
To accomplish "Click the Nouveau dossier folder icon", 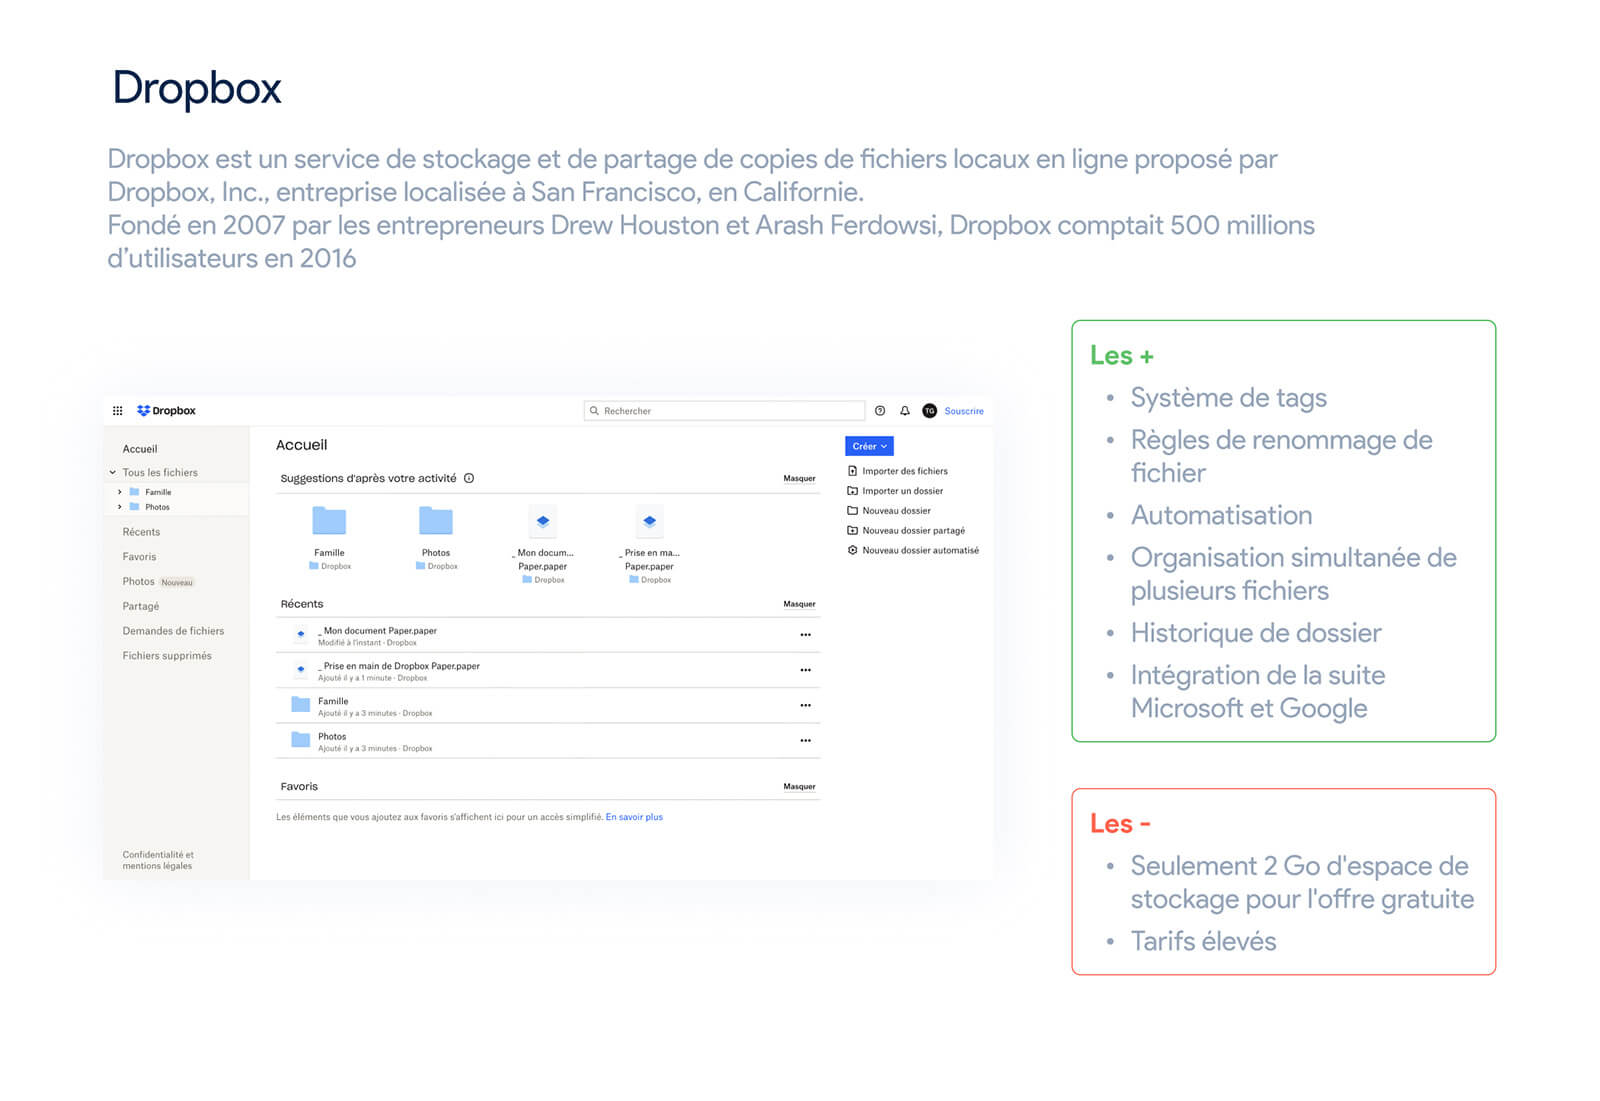I will pos(852,511).
